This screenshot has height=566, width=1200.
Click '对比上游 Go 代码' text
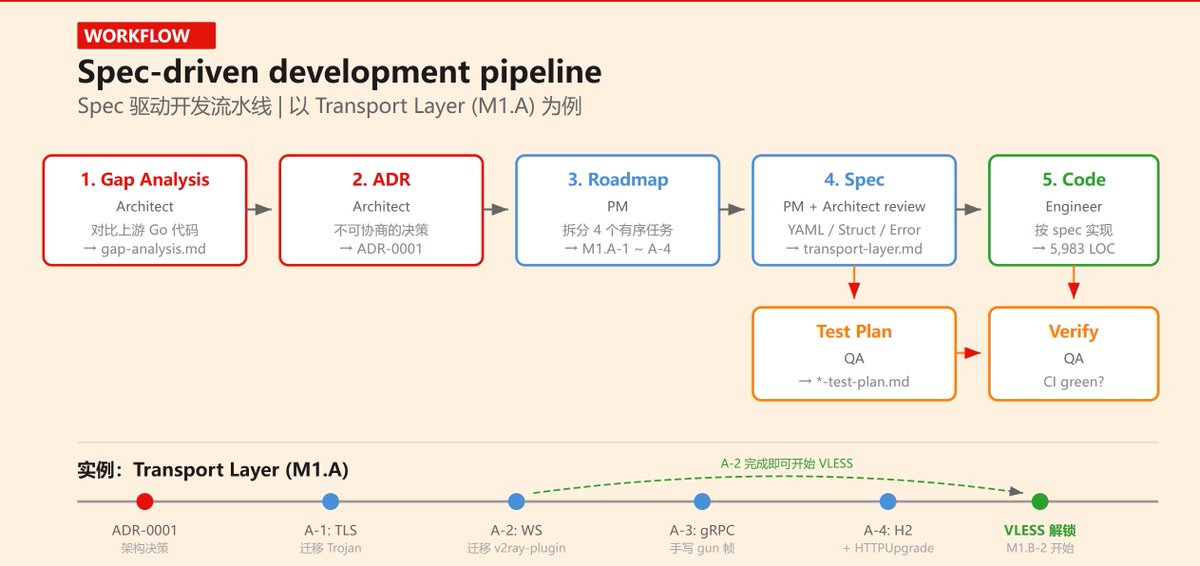tap(145, 229)
